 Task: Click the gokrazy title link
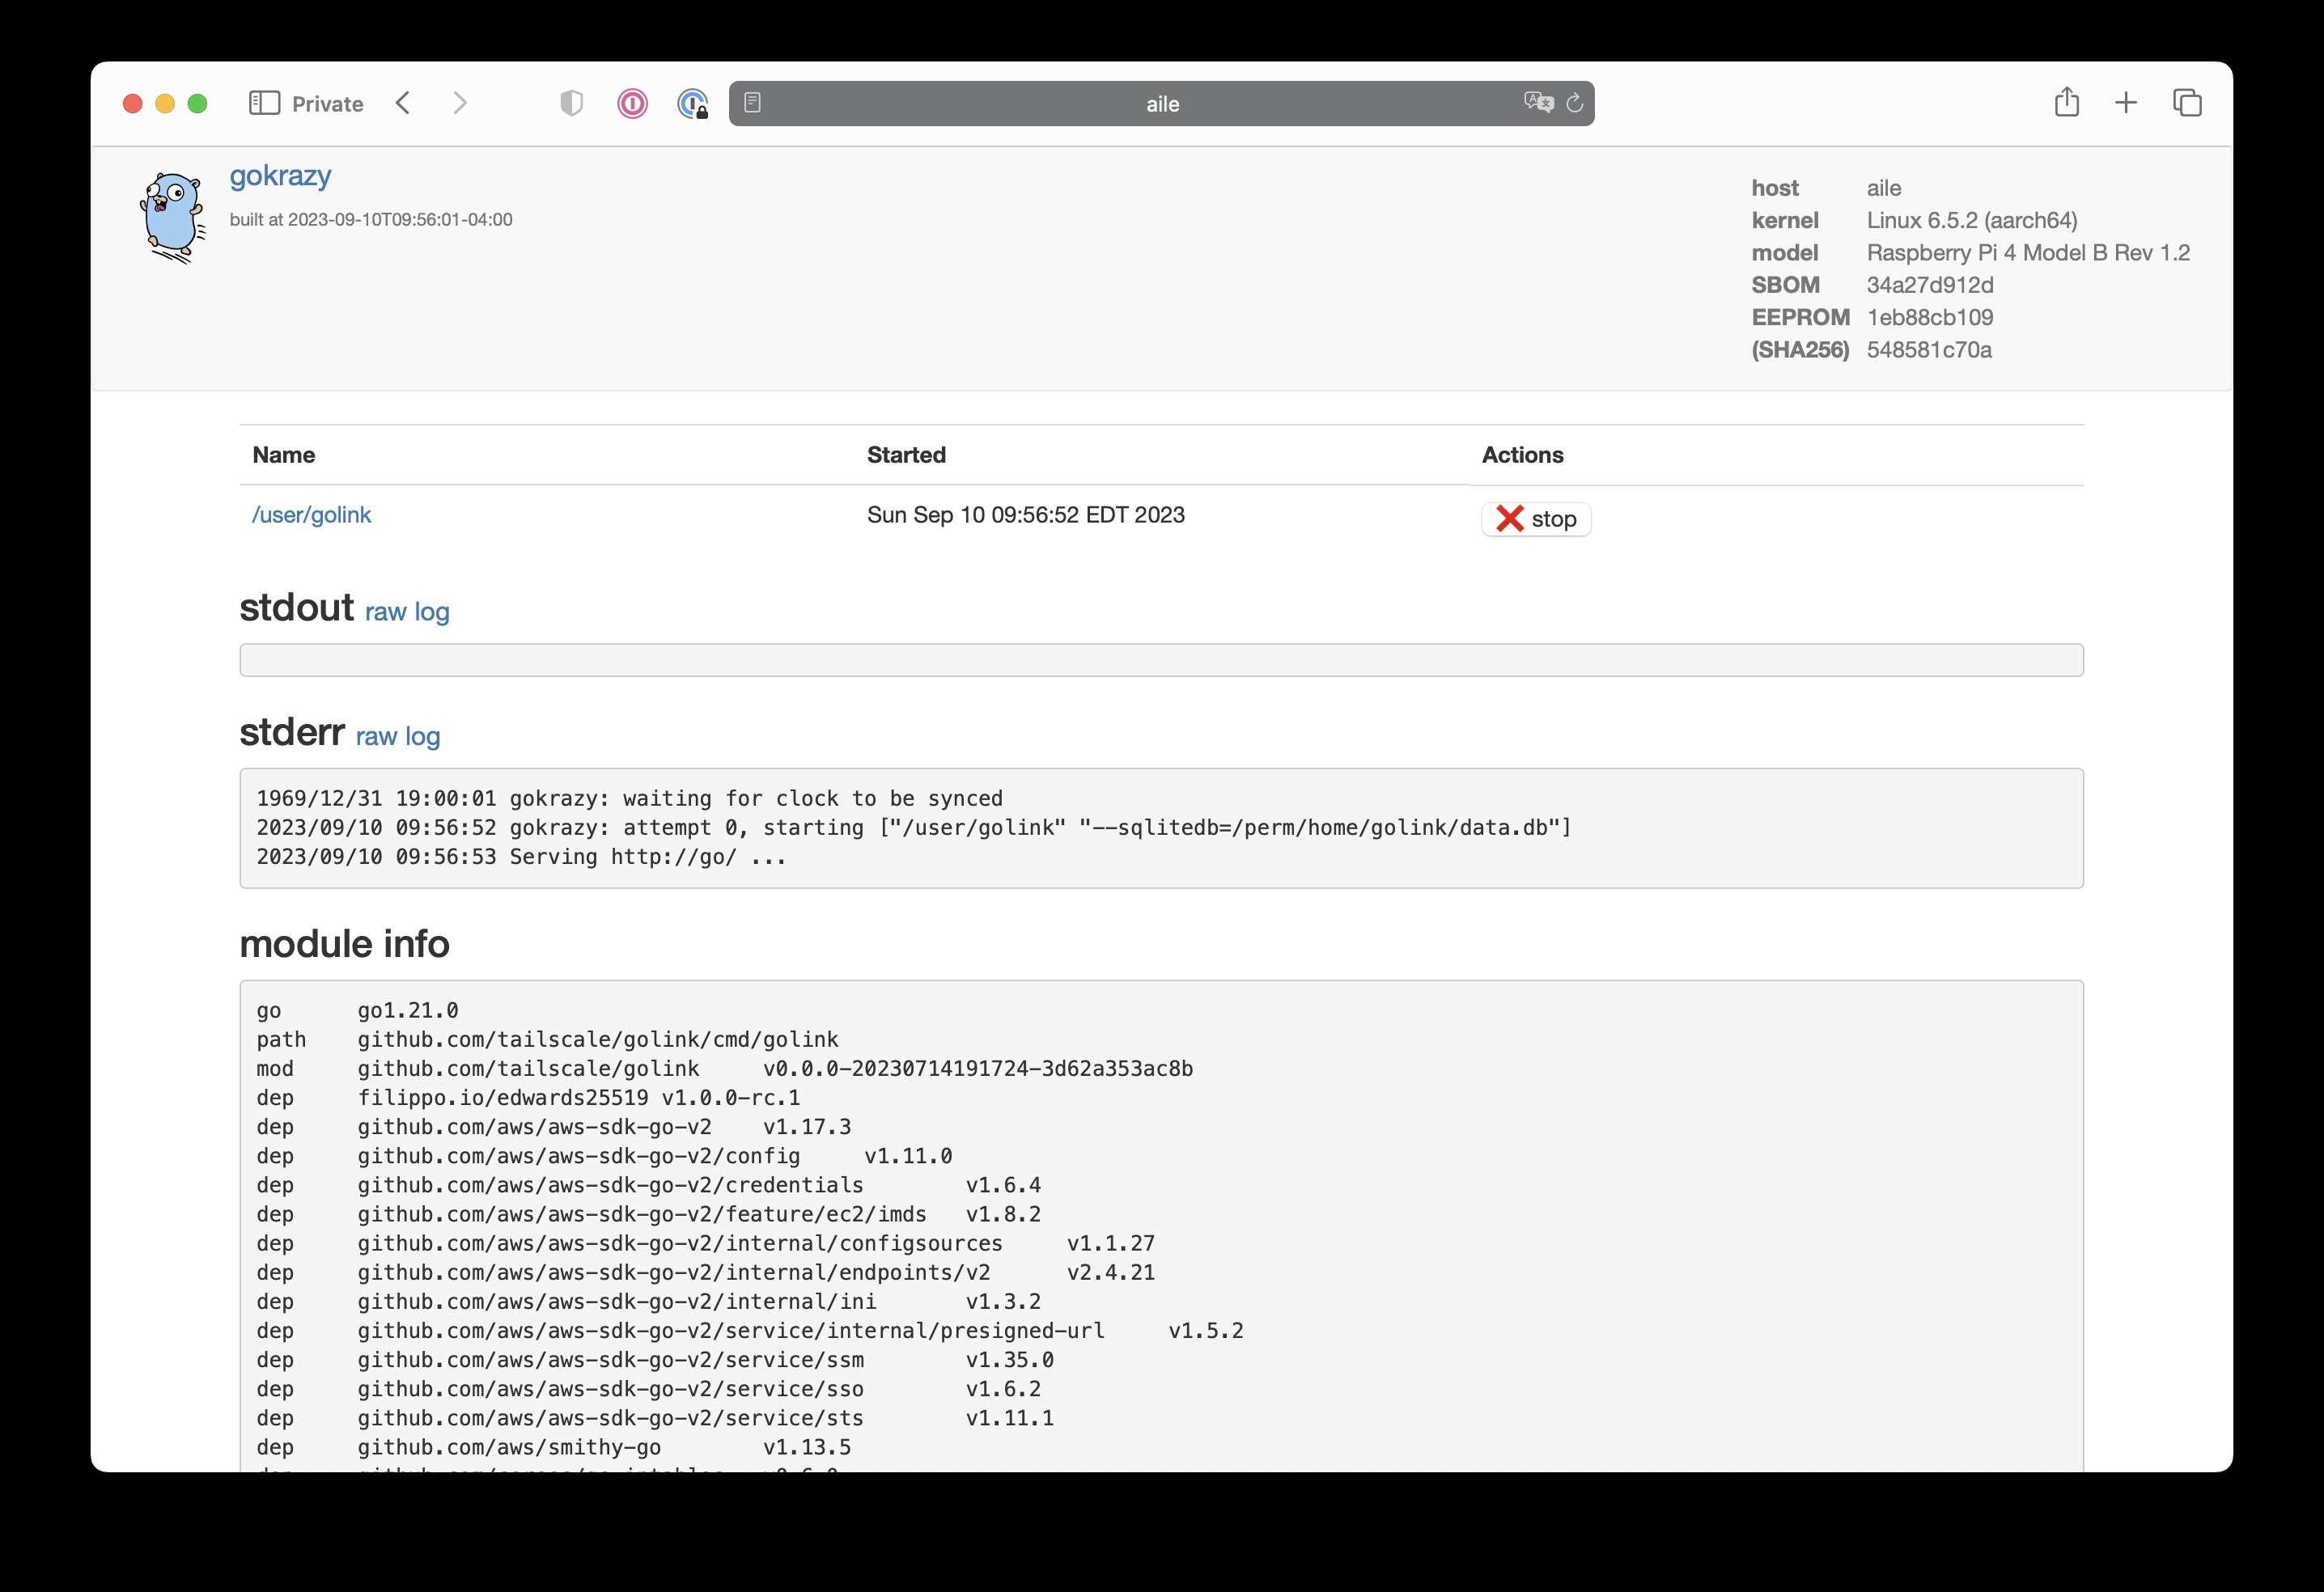click(280, 175)
